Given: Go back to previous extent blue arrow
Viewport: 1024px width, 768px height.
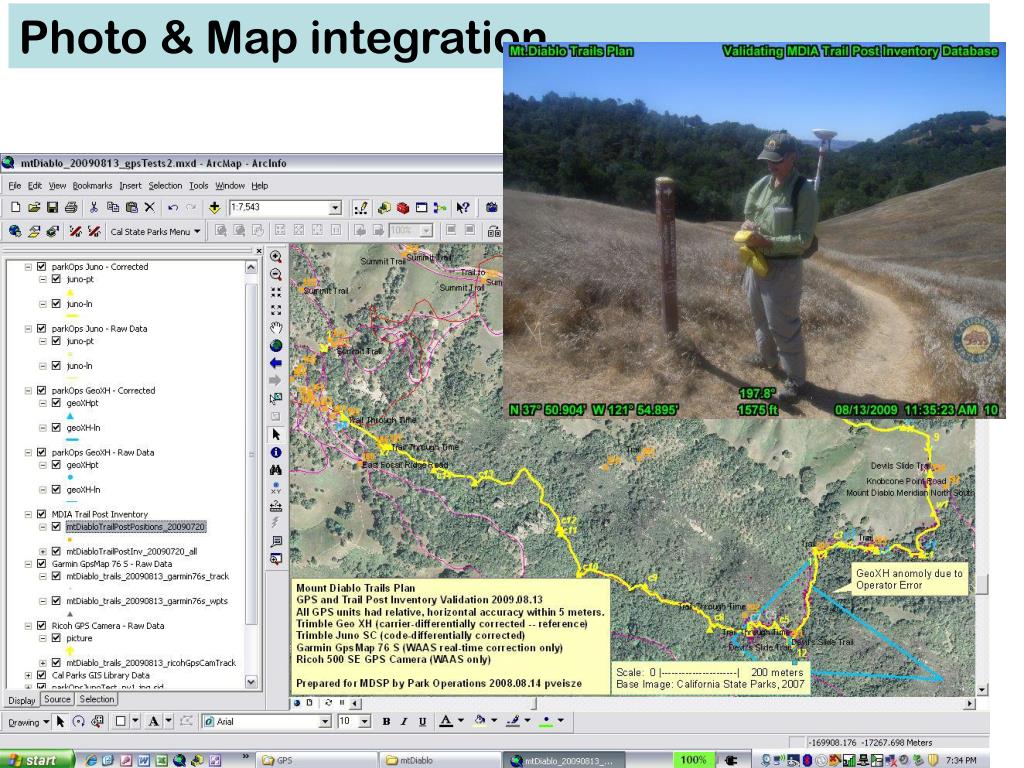Looking at the screenshot, I should click(x=276, y=362).
